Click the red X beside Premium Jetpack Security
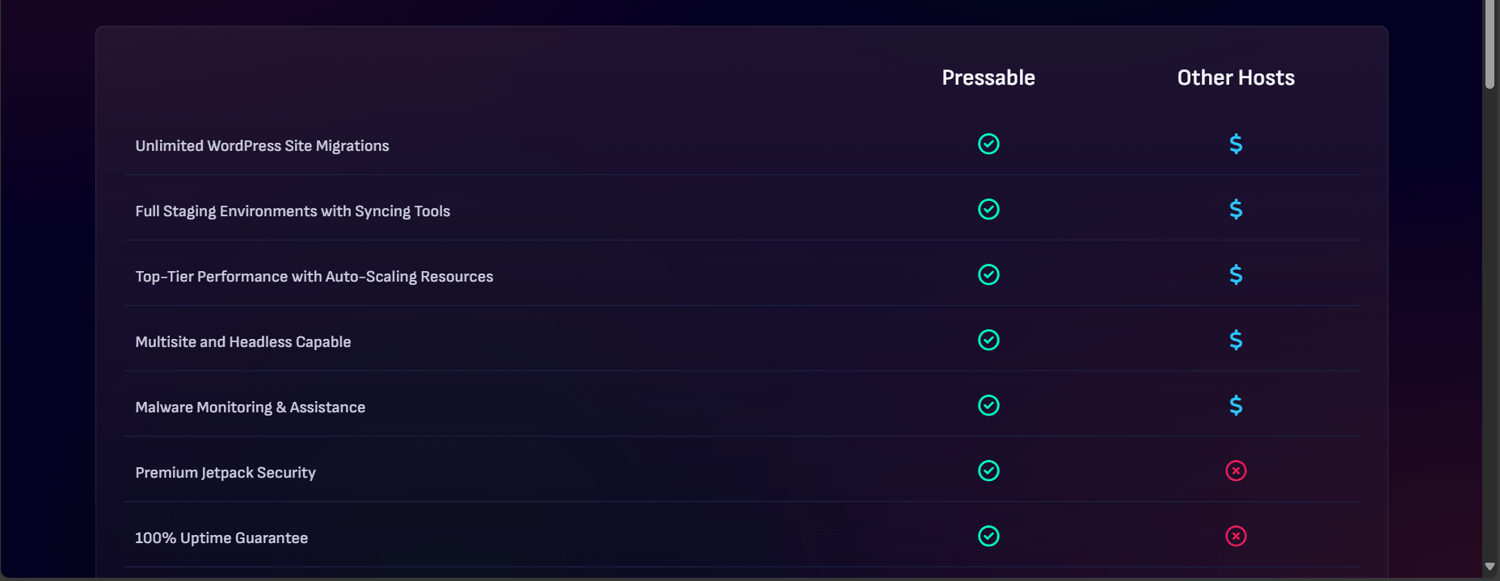Viewport: 1500px width, 581px height. pos(1236,470)
